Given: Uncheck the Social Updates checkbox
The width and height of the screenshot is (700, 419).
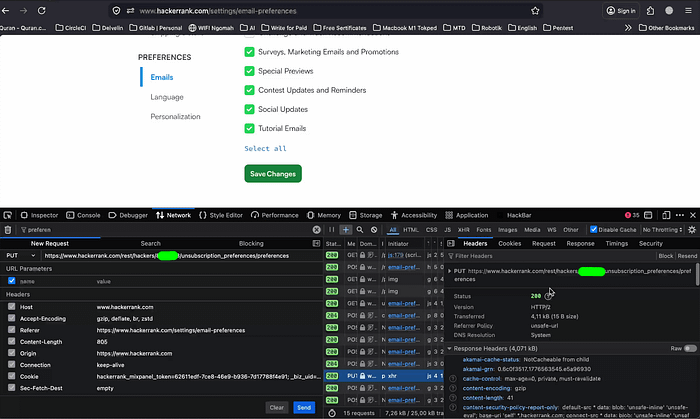Looking at the screenshot, I should point(249,109).
